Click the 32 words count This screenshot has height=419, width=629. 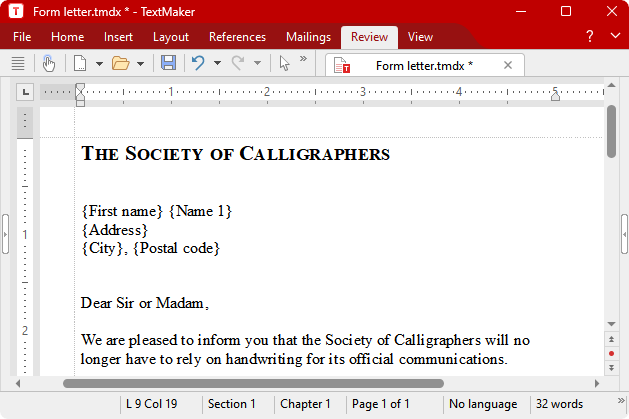(x=559, y=404)
